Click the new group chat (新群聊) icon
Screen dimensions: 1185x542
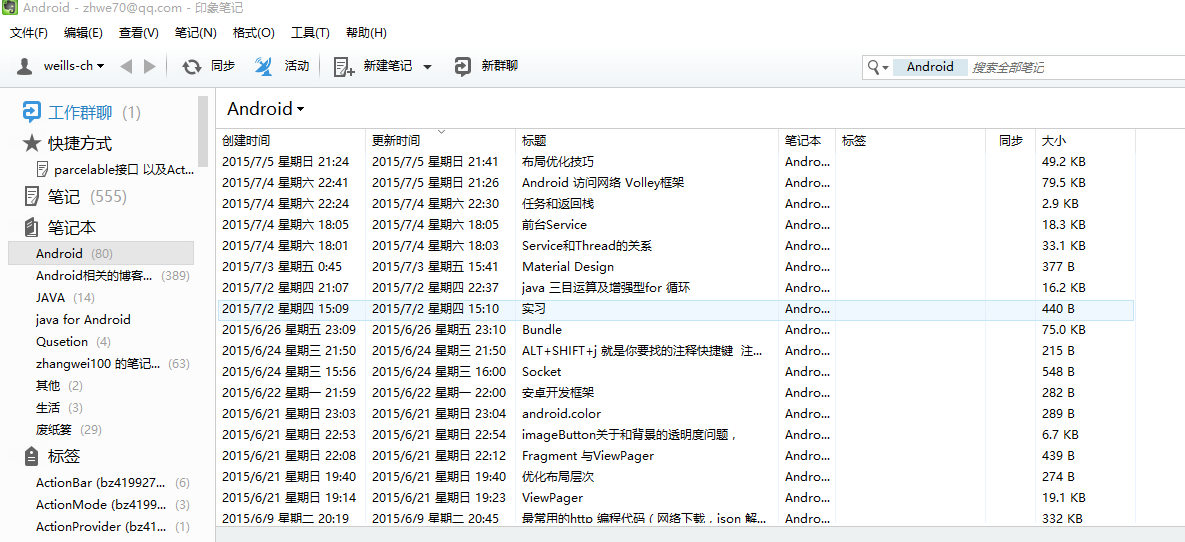click(x=463, y=67)
